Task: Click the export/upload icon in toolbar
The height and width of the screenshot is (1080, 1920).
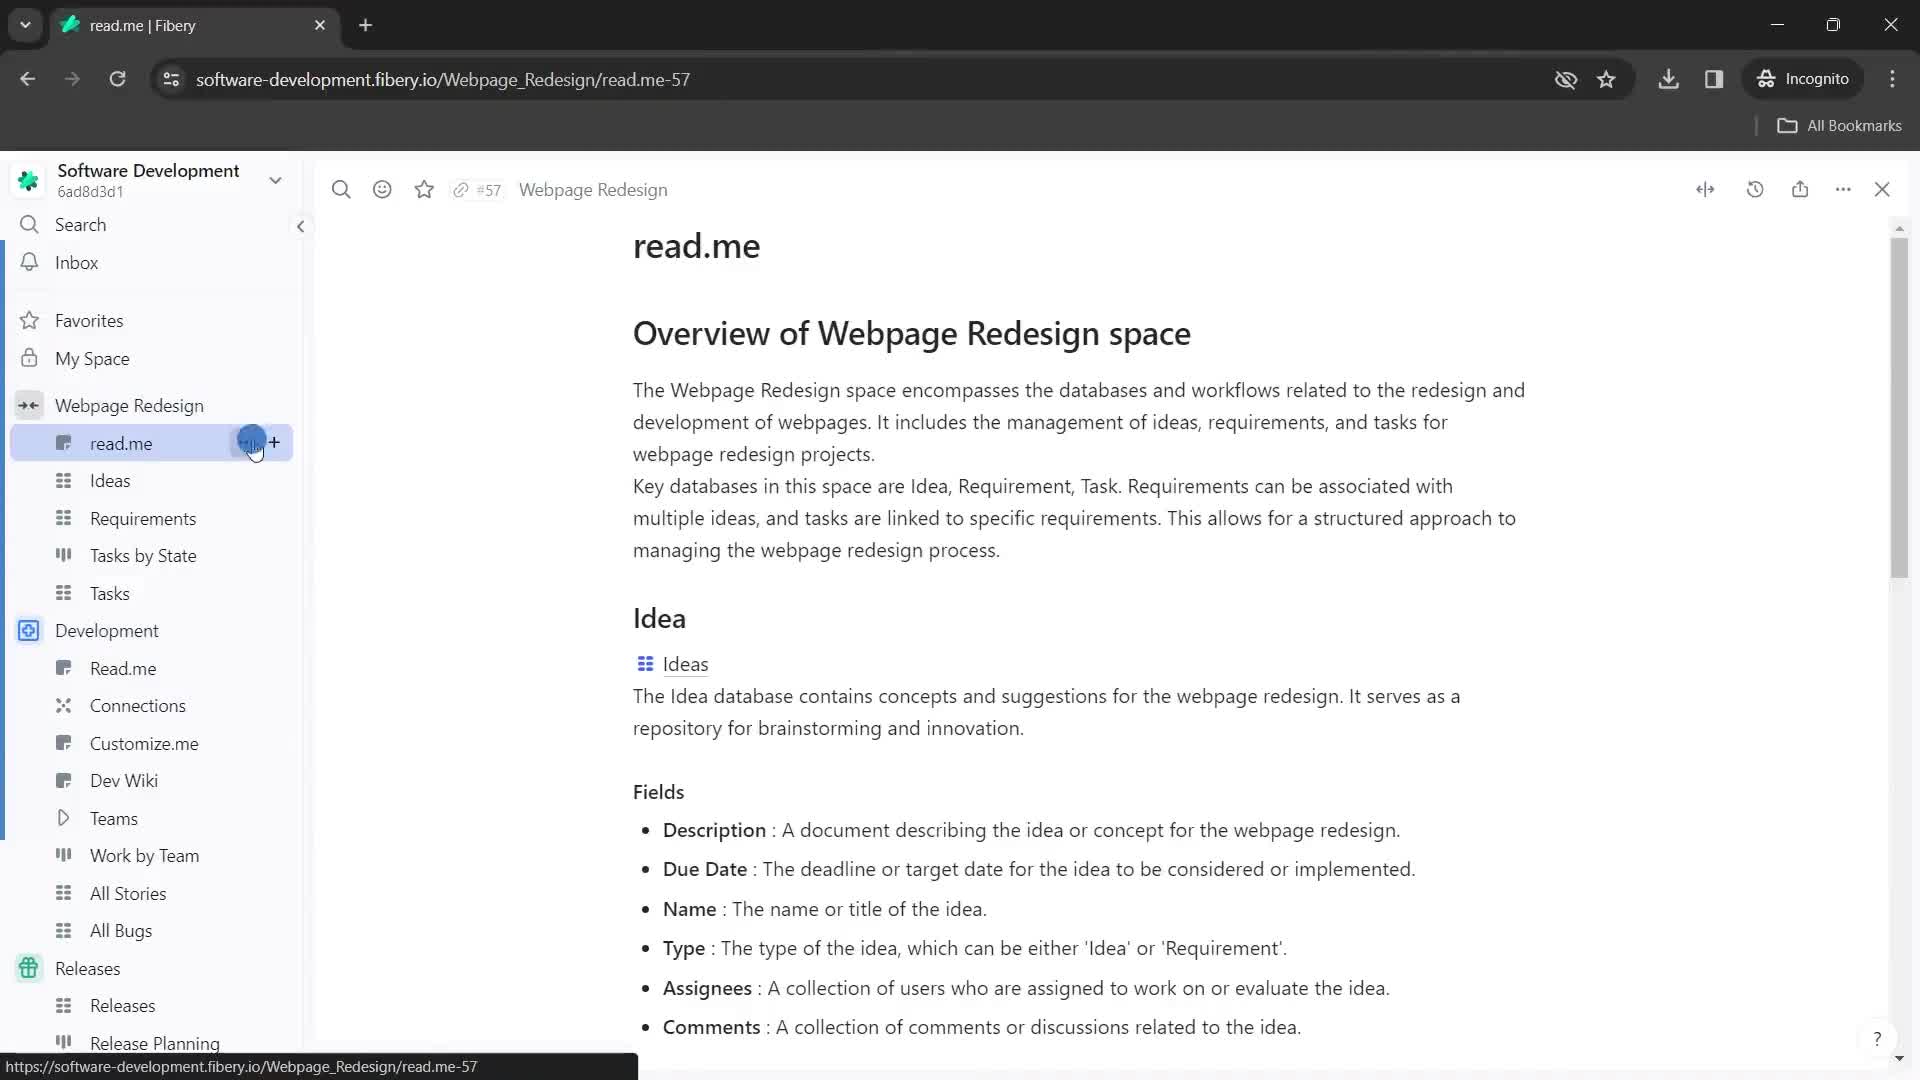Action: 1800,189
